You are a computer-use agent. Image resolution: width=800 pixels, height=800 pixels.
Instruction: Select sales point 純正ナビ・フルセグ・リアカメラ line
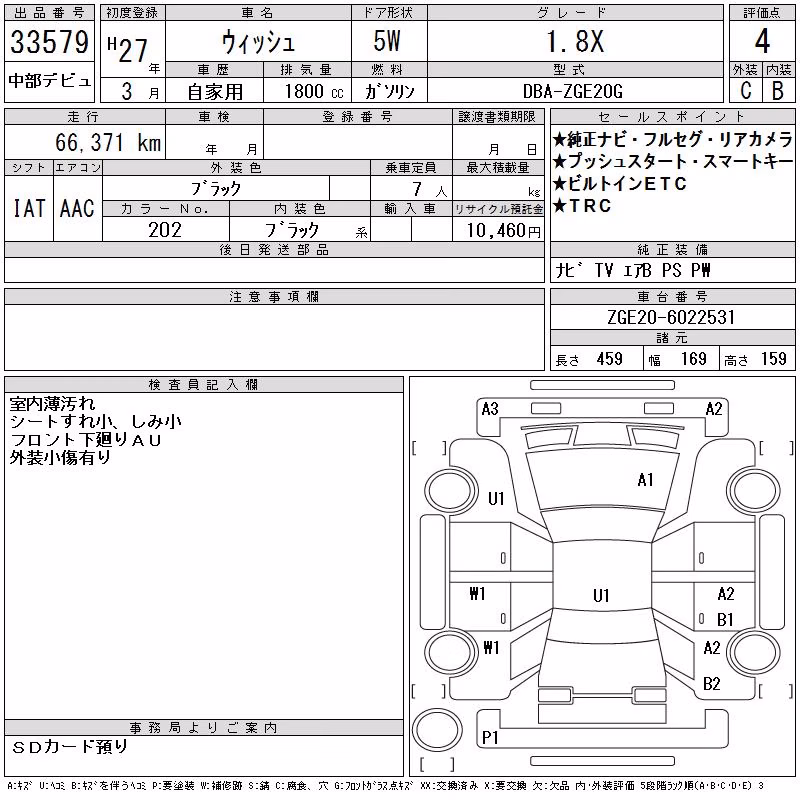click(672, 139)
